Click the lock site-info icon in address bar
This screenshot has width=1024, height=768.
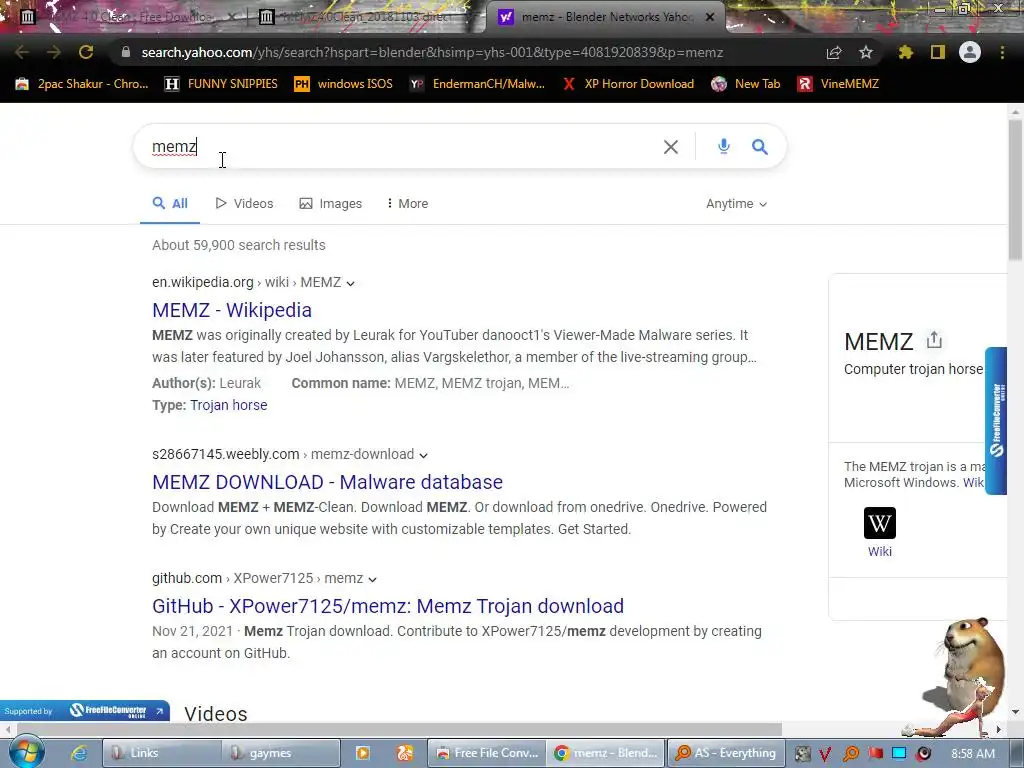pos(126,52)
